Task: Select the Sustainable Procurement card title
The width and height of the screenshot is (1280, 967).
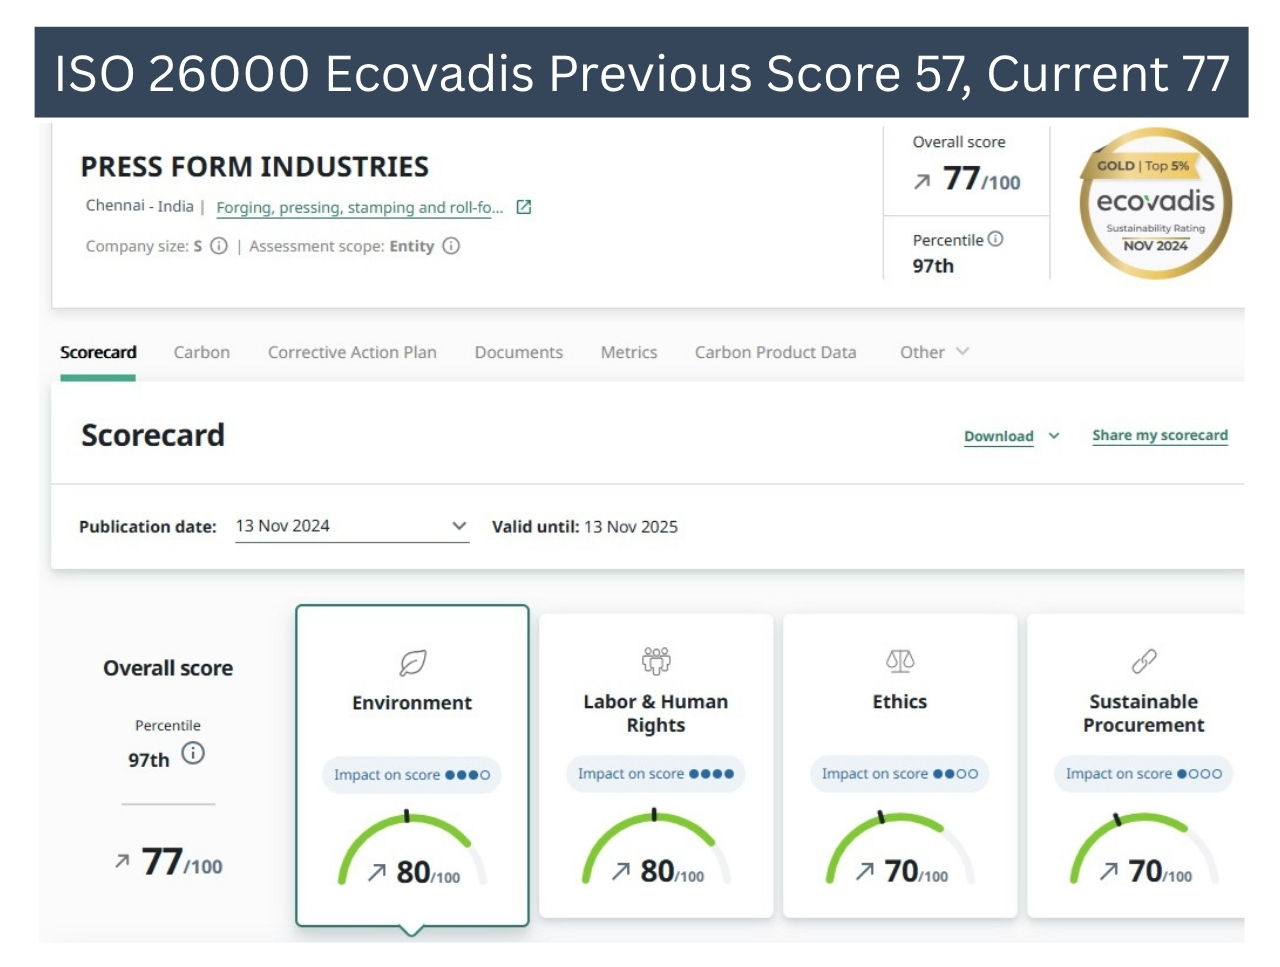Action: click(x=1144, y=713)
